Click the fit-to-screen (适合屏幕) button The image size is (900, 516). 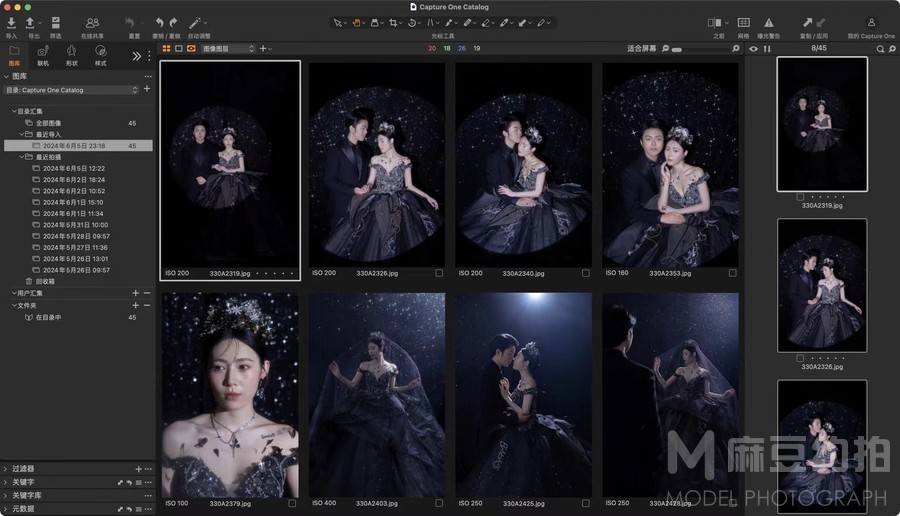(x=641, y=49)
